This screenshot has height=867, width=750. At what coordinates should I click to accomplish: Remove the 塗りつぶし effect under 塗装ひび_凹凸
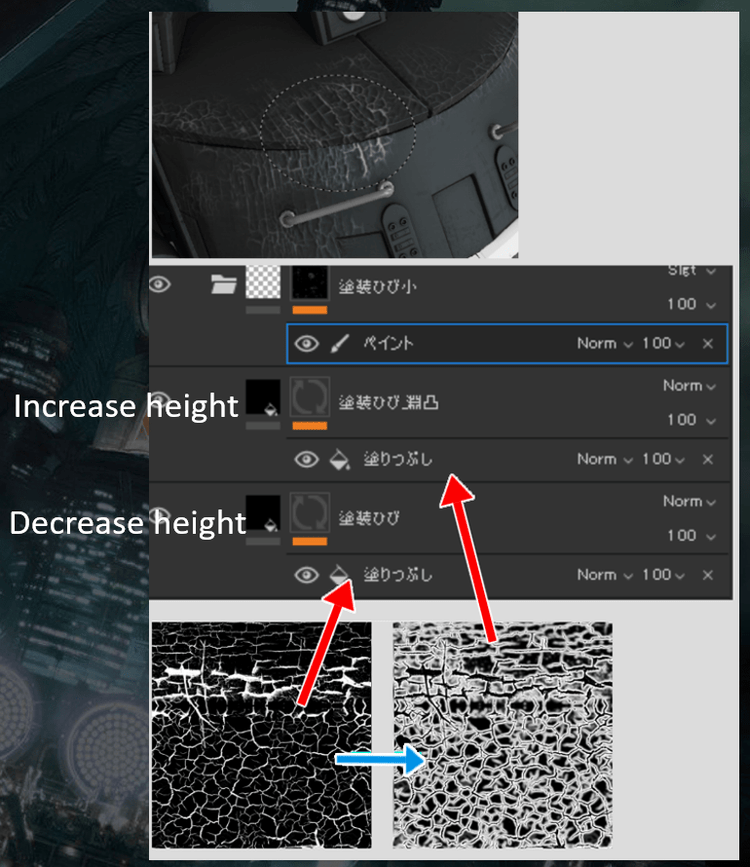(707, 459)
